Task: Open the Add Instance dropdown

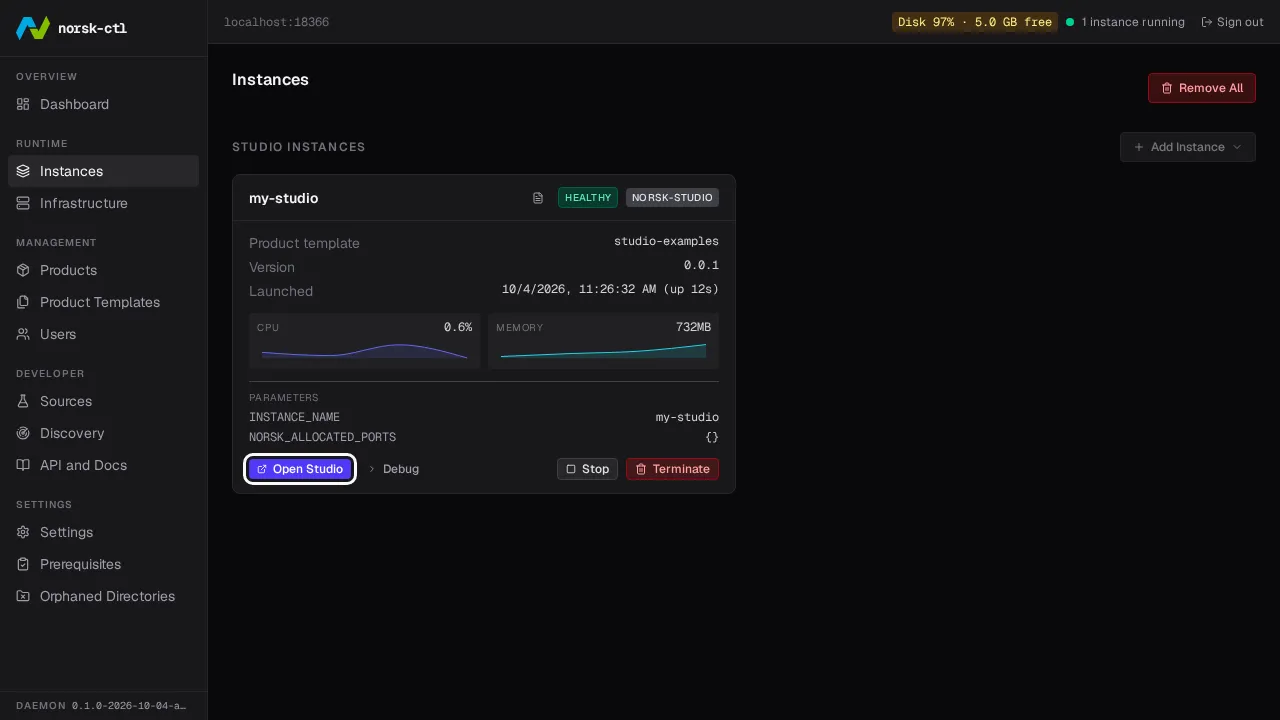Action: click(x=1188, y=147)
